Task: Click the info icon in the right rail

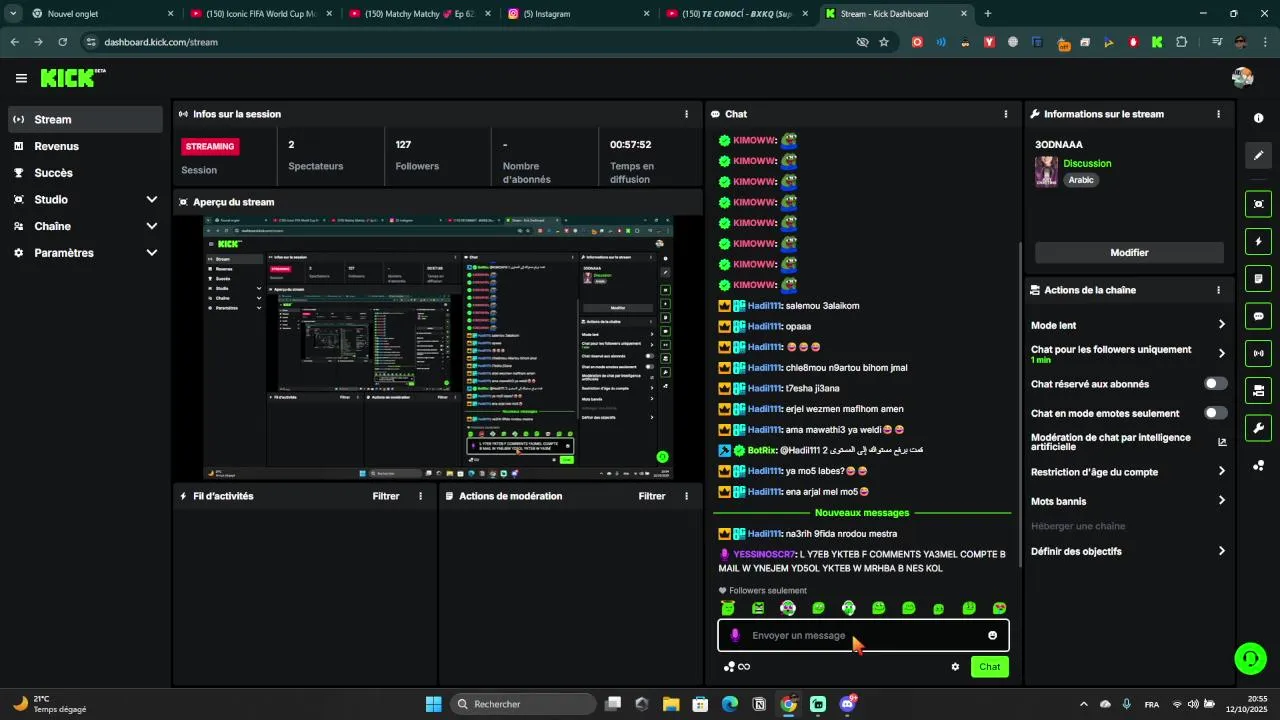Action: 1258,118
